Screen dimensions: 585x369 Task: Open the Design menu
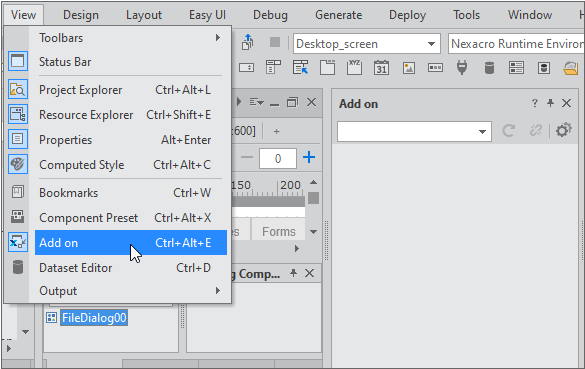click(81, 15)
